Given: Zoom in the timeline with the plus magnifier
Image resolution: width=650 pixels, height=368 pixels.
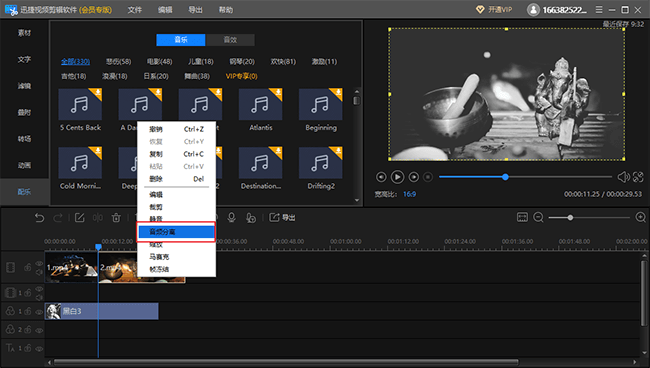Looking at the screenshot, I should [x=640, y=217].
